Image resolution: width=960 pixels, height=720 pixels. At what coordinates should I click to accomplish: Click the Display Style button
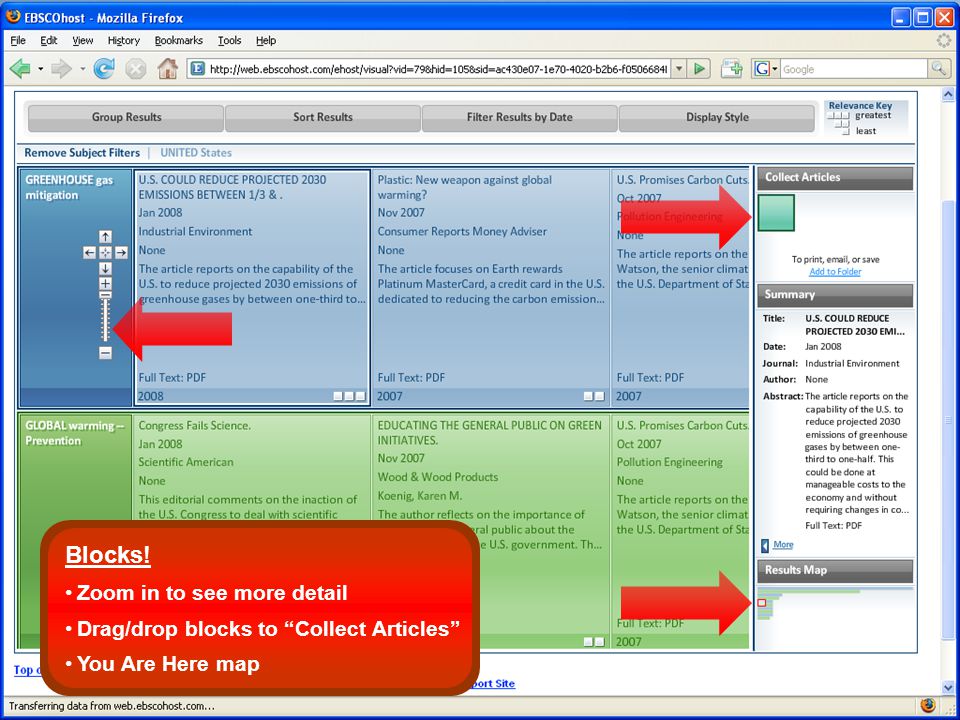(x=717, y=118)
